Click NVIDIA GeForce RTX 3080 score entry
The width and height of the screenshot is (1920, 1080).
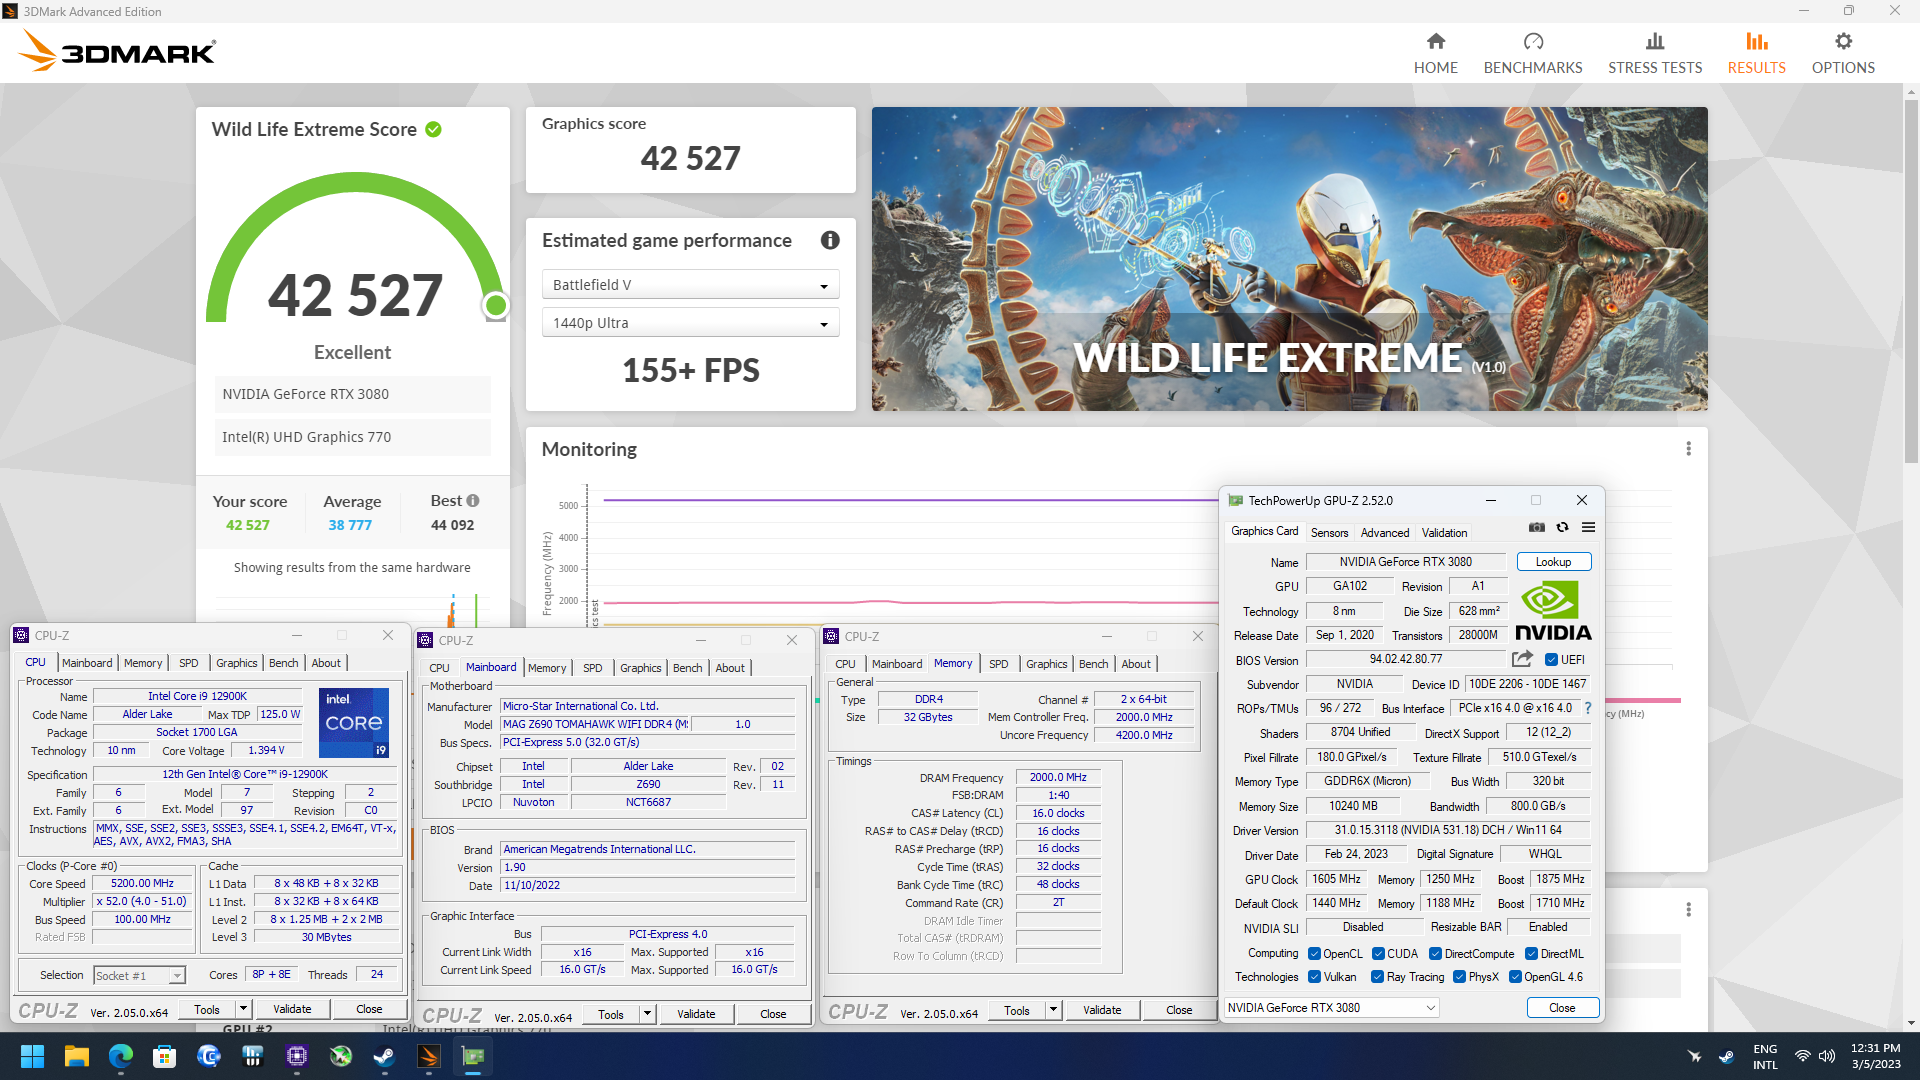coord(352,394)
